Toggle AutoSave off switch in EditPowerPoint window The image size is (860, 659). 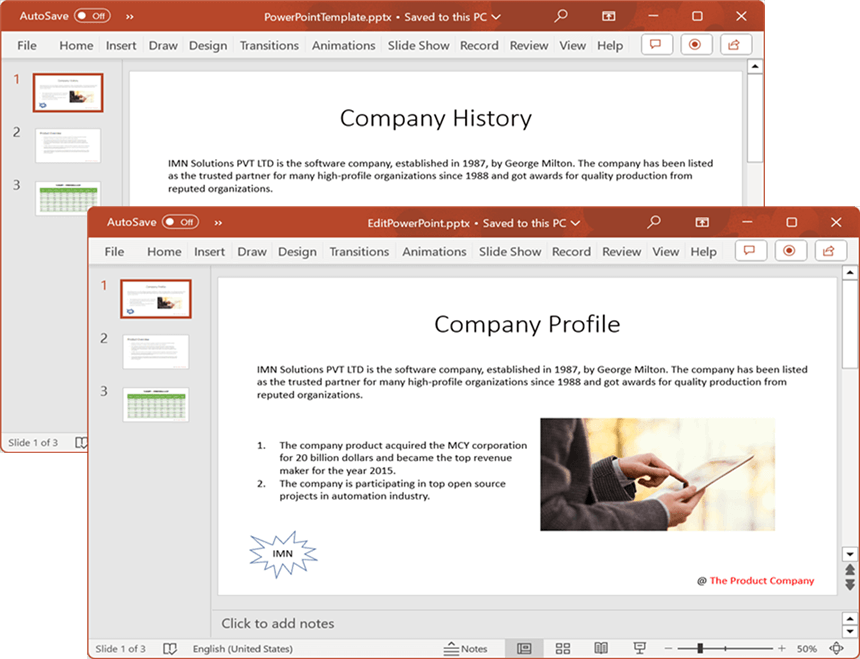point(180,222)
